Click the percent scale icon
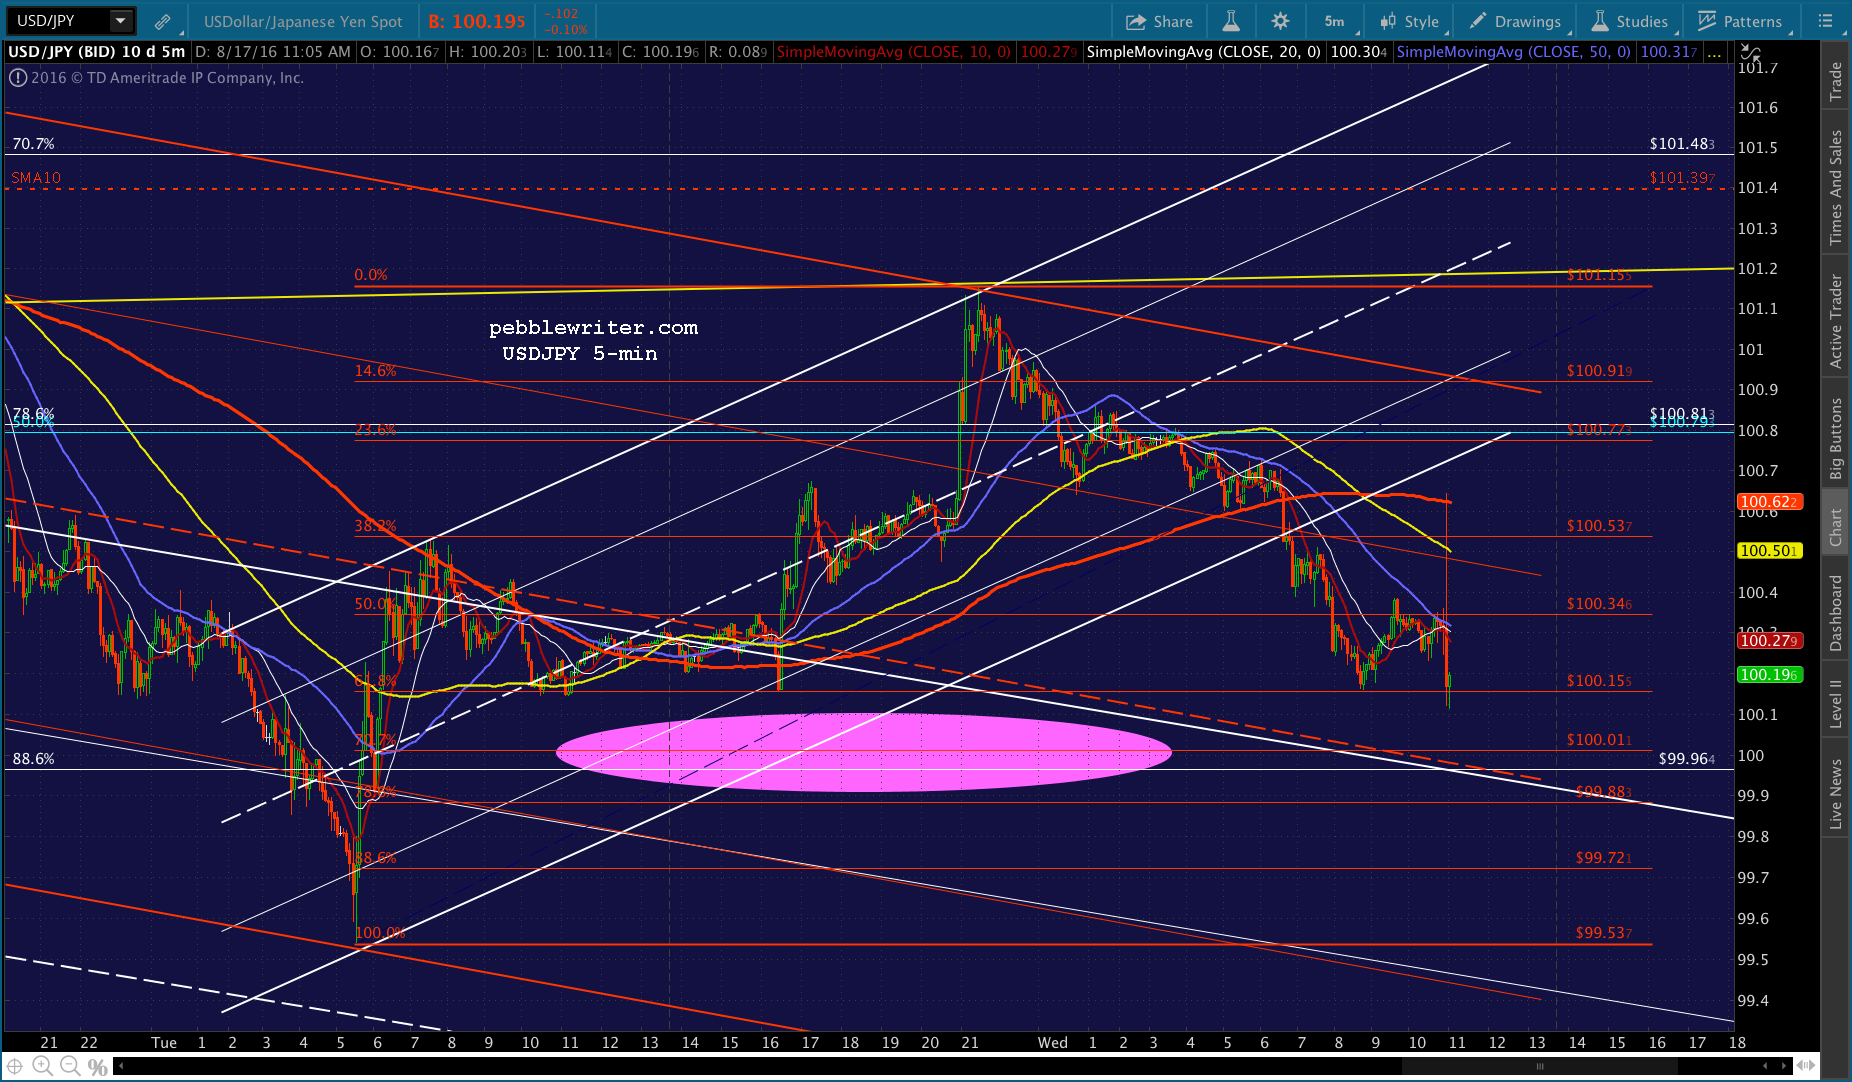The width and height of the screenshot is (1852, 1082). tap(97, 1067)
